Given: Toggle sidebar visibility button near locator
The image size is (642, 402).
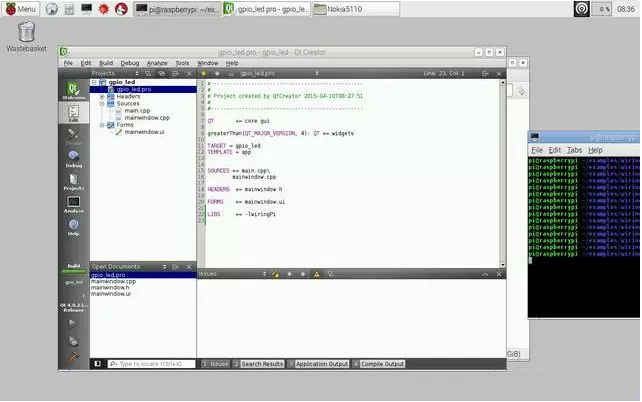Looking at the screenshot, I should pos(97,364).
